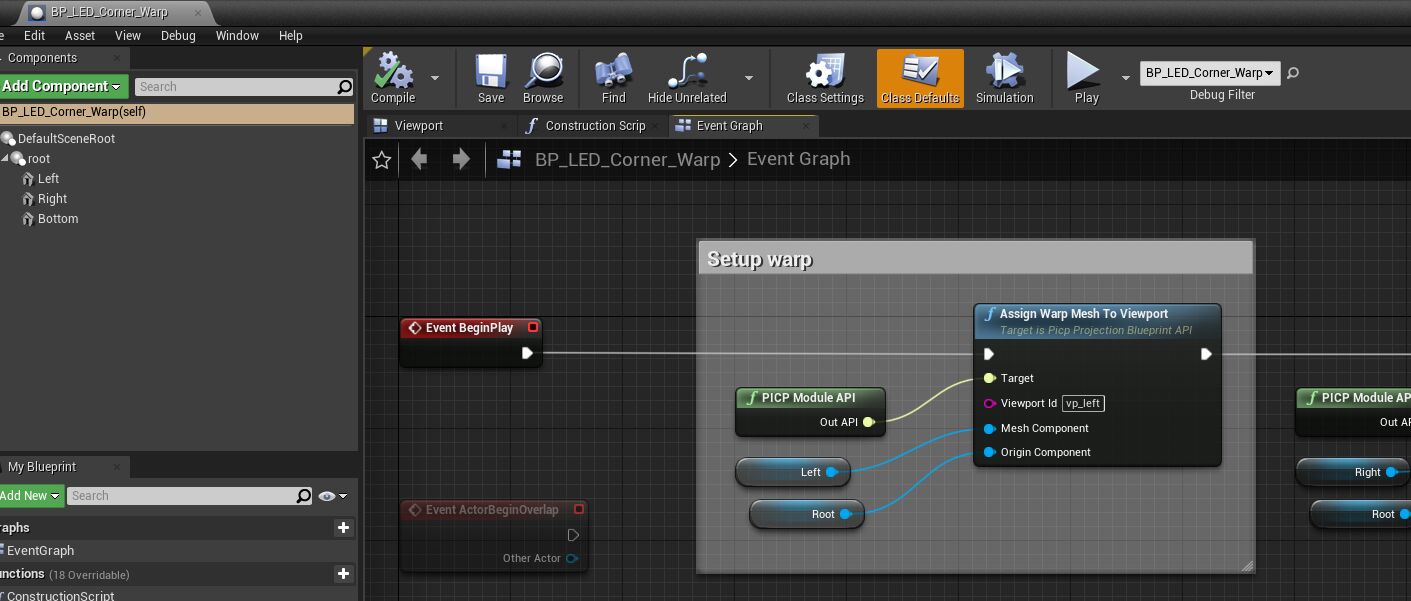Select EventGraph in My Blueprint

(40, 551)
